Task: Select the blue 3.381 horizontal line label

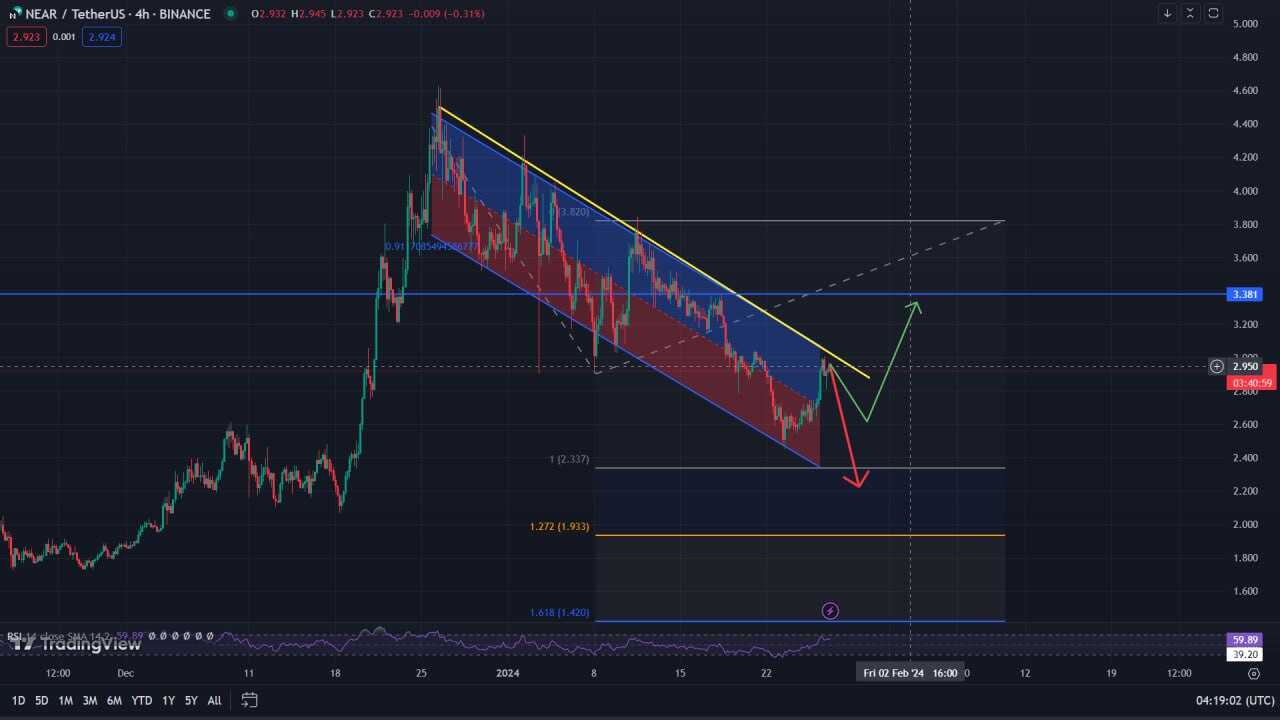Action: tap(1243, 294)
